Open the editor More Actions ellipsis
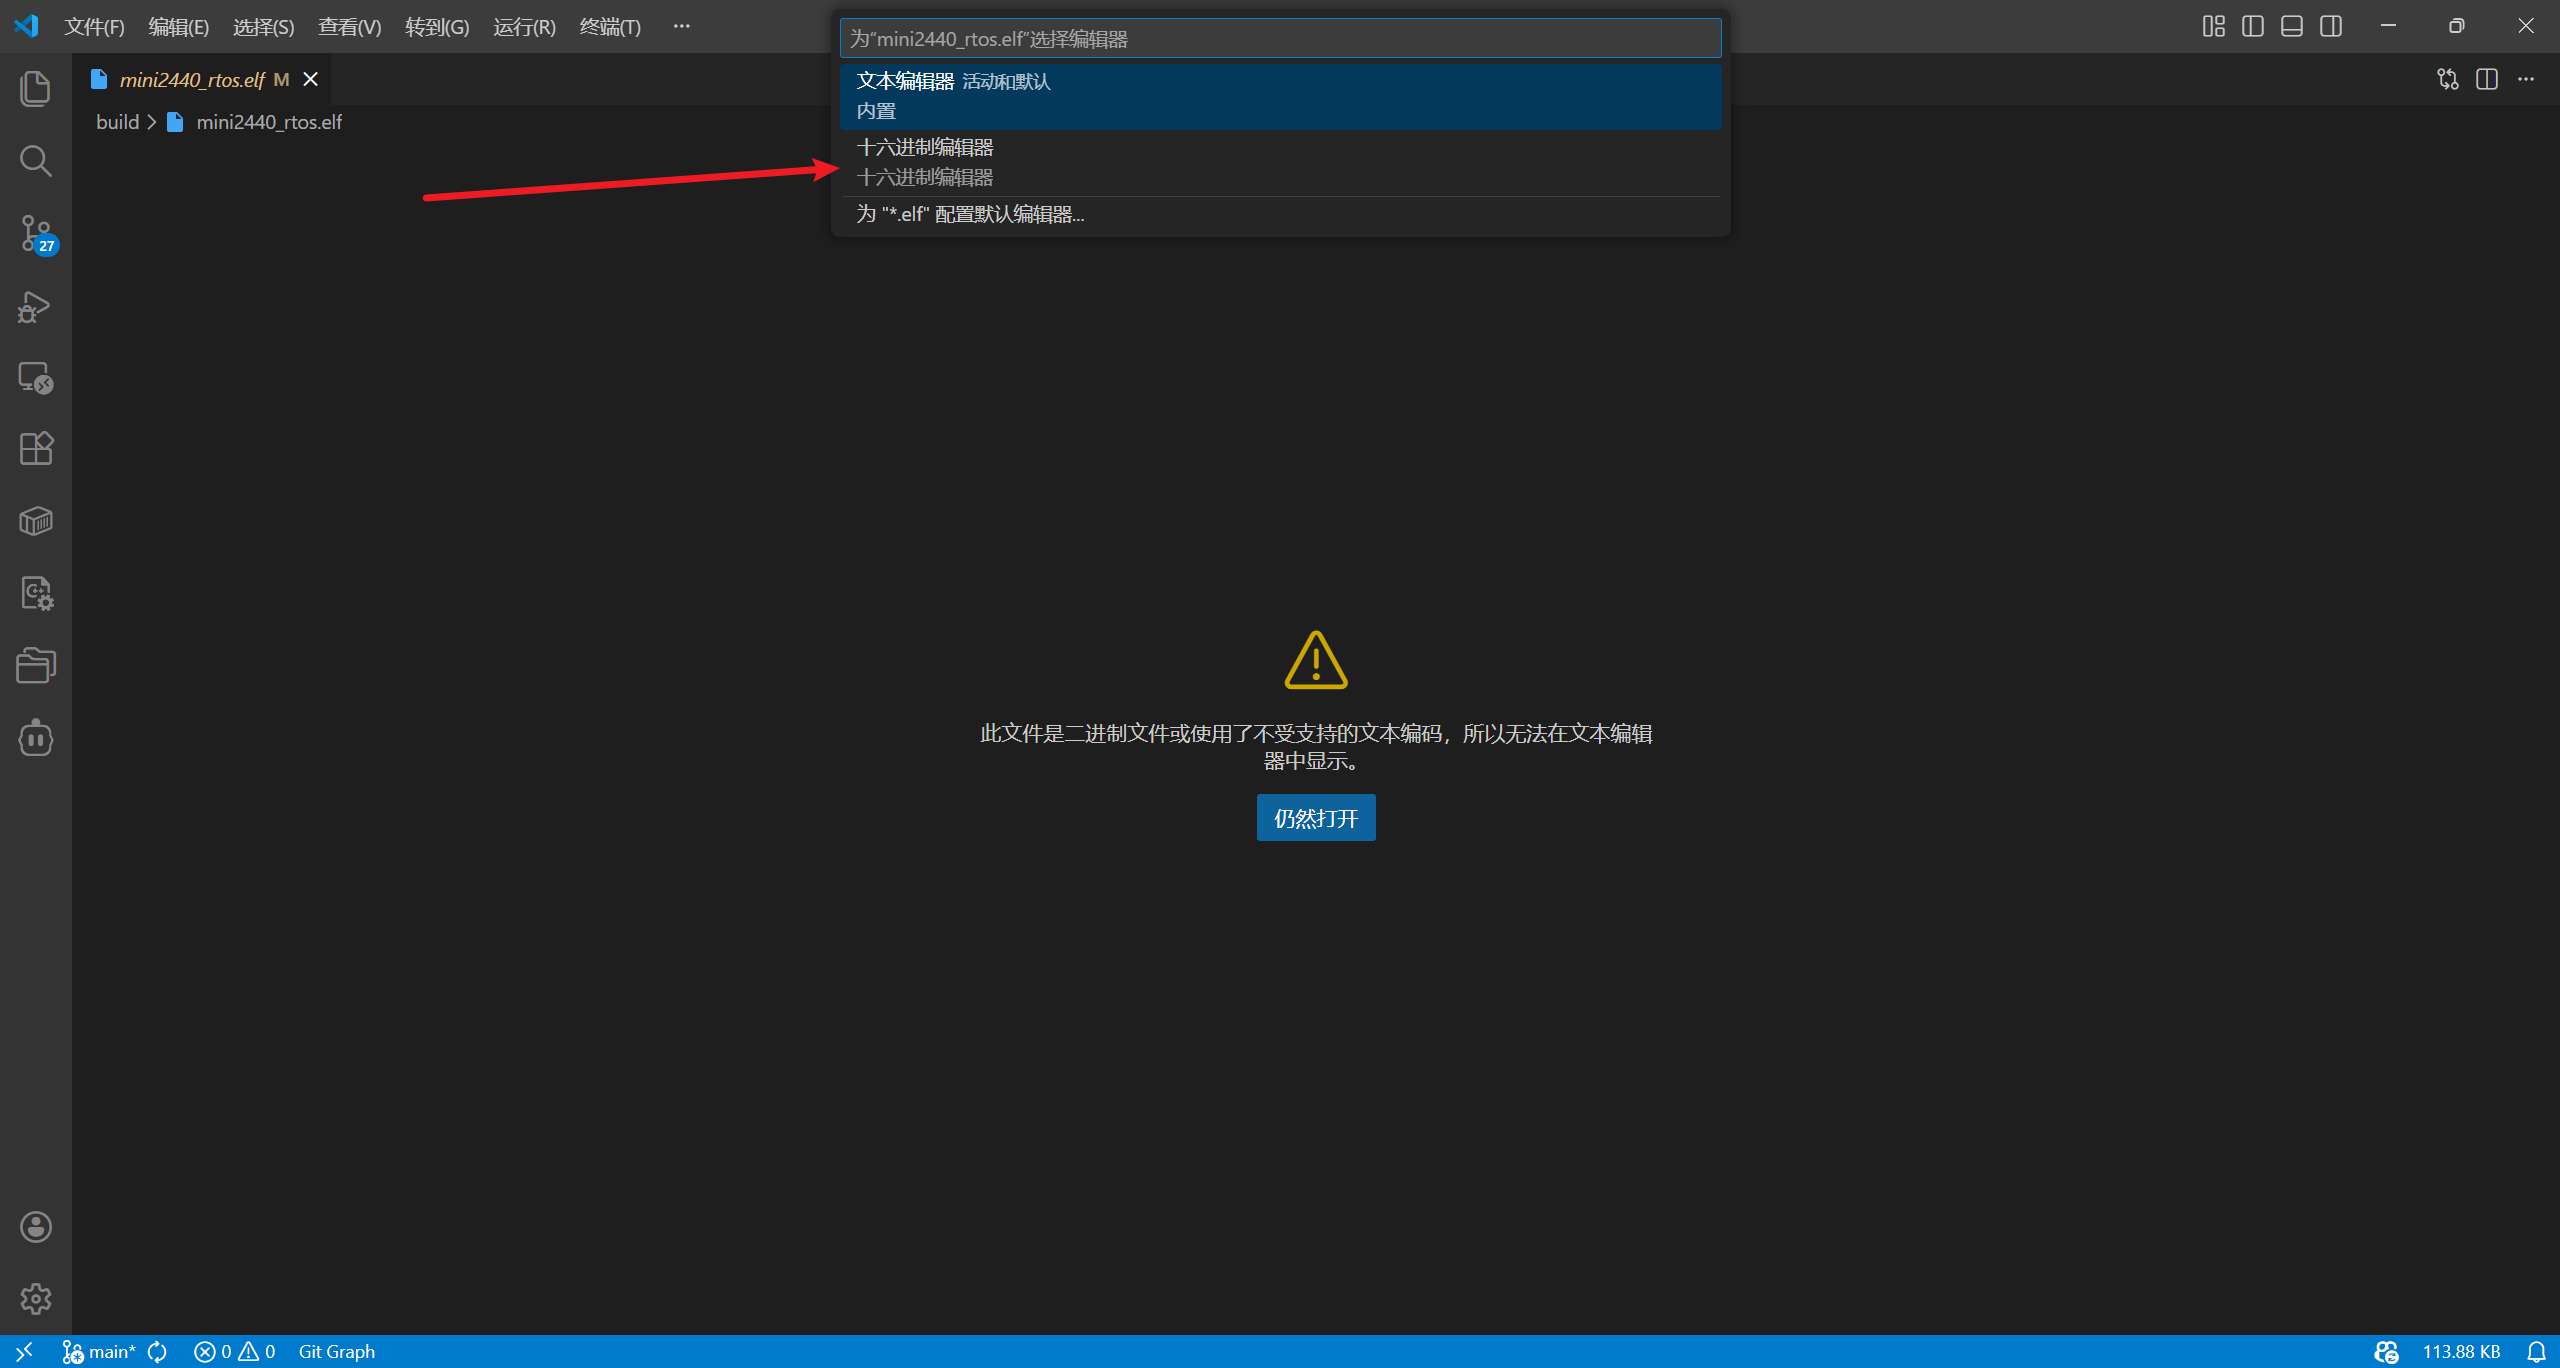 click(x=2526, y=80)
